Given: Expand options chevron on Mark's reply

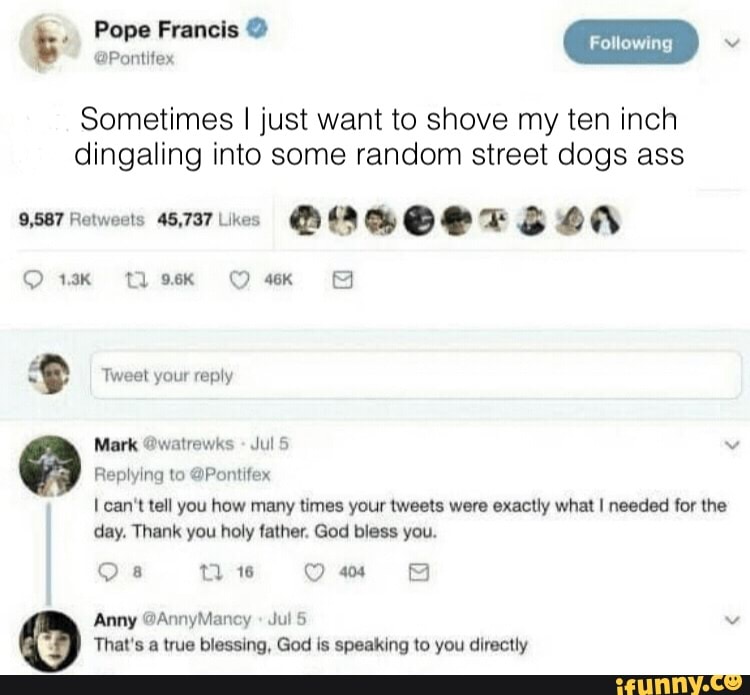Looking at the screenshot, I should coord(731,445).
